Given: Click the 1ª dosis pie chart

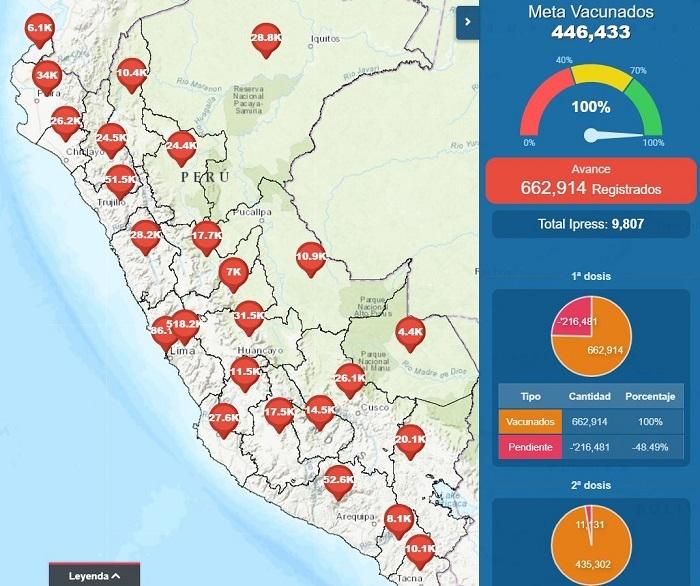Looking at the screenshot, I should (x=590, y=334).
